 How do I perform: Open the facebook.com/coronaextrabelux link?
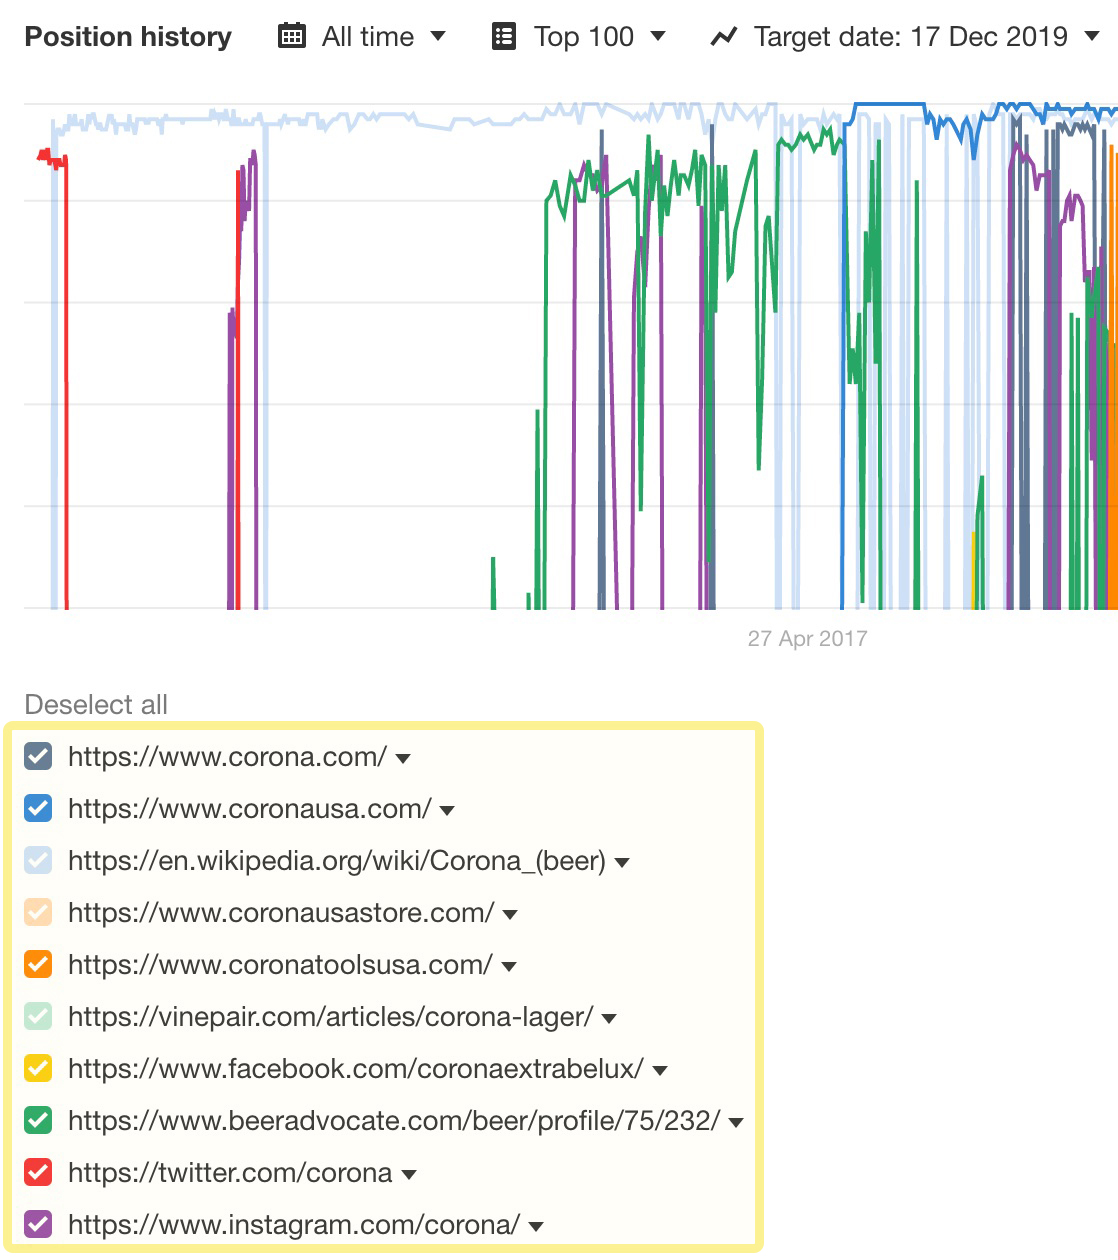(x=356, y=1069)
